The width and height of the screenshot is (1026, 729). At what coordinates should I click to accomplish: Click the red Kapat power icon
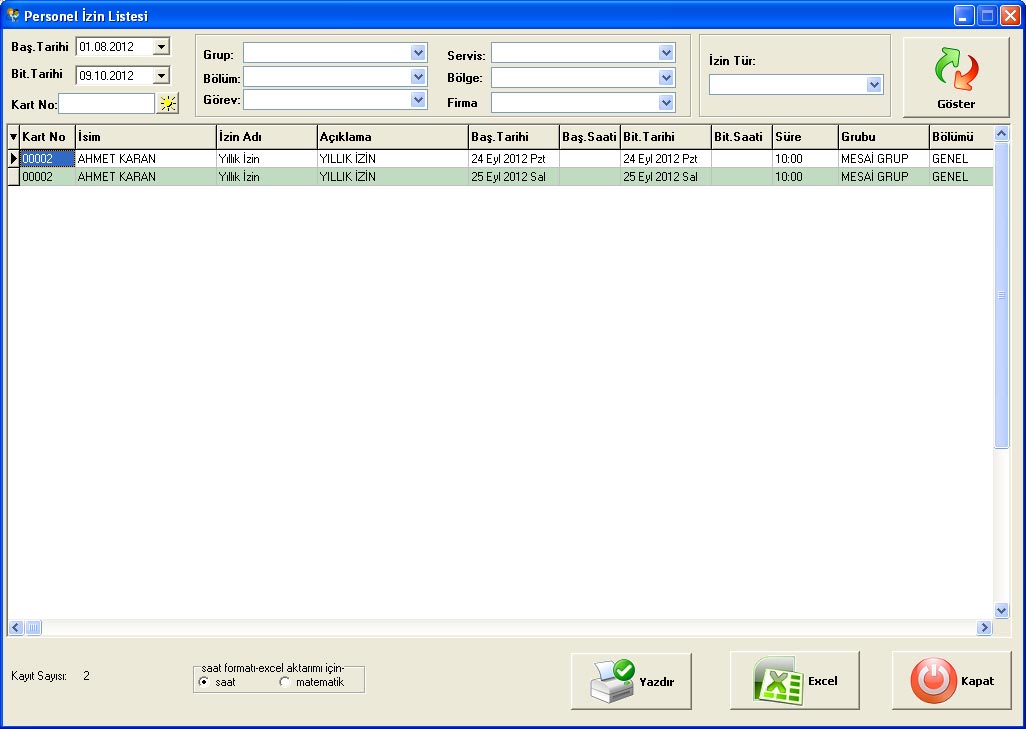point(932,681)
